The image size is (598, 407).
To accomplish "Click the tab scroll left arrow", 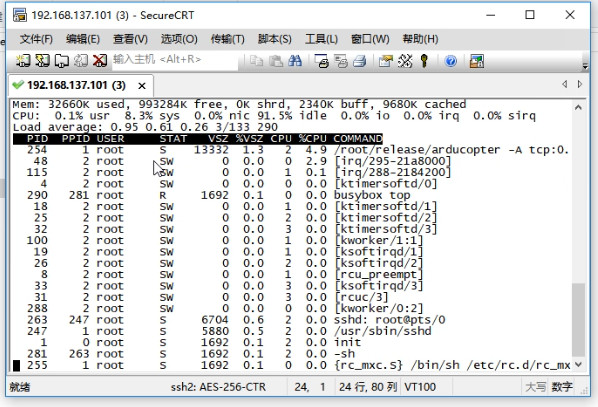I will 564,84.
